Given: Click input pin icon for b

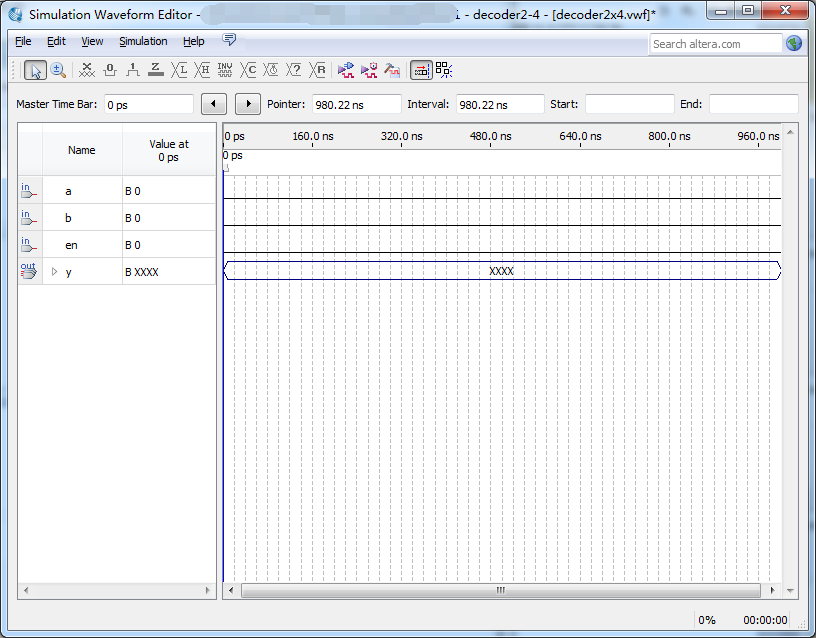Looking at the screenshot, I should pyautogui.click(x=29, y=218).
